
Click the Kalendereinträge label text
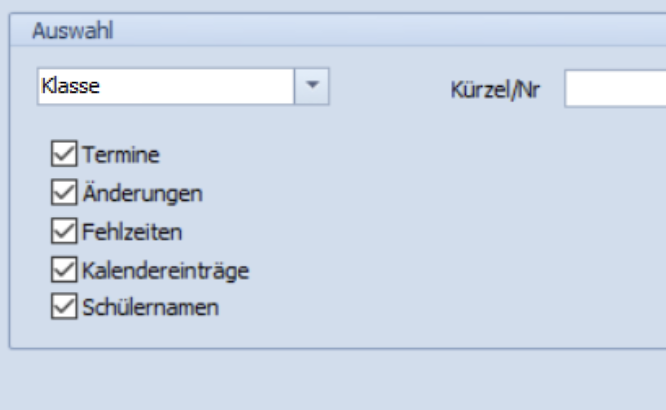point(166,271)
